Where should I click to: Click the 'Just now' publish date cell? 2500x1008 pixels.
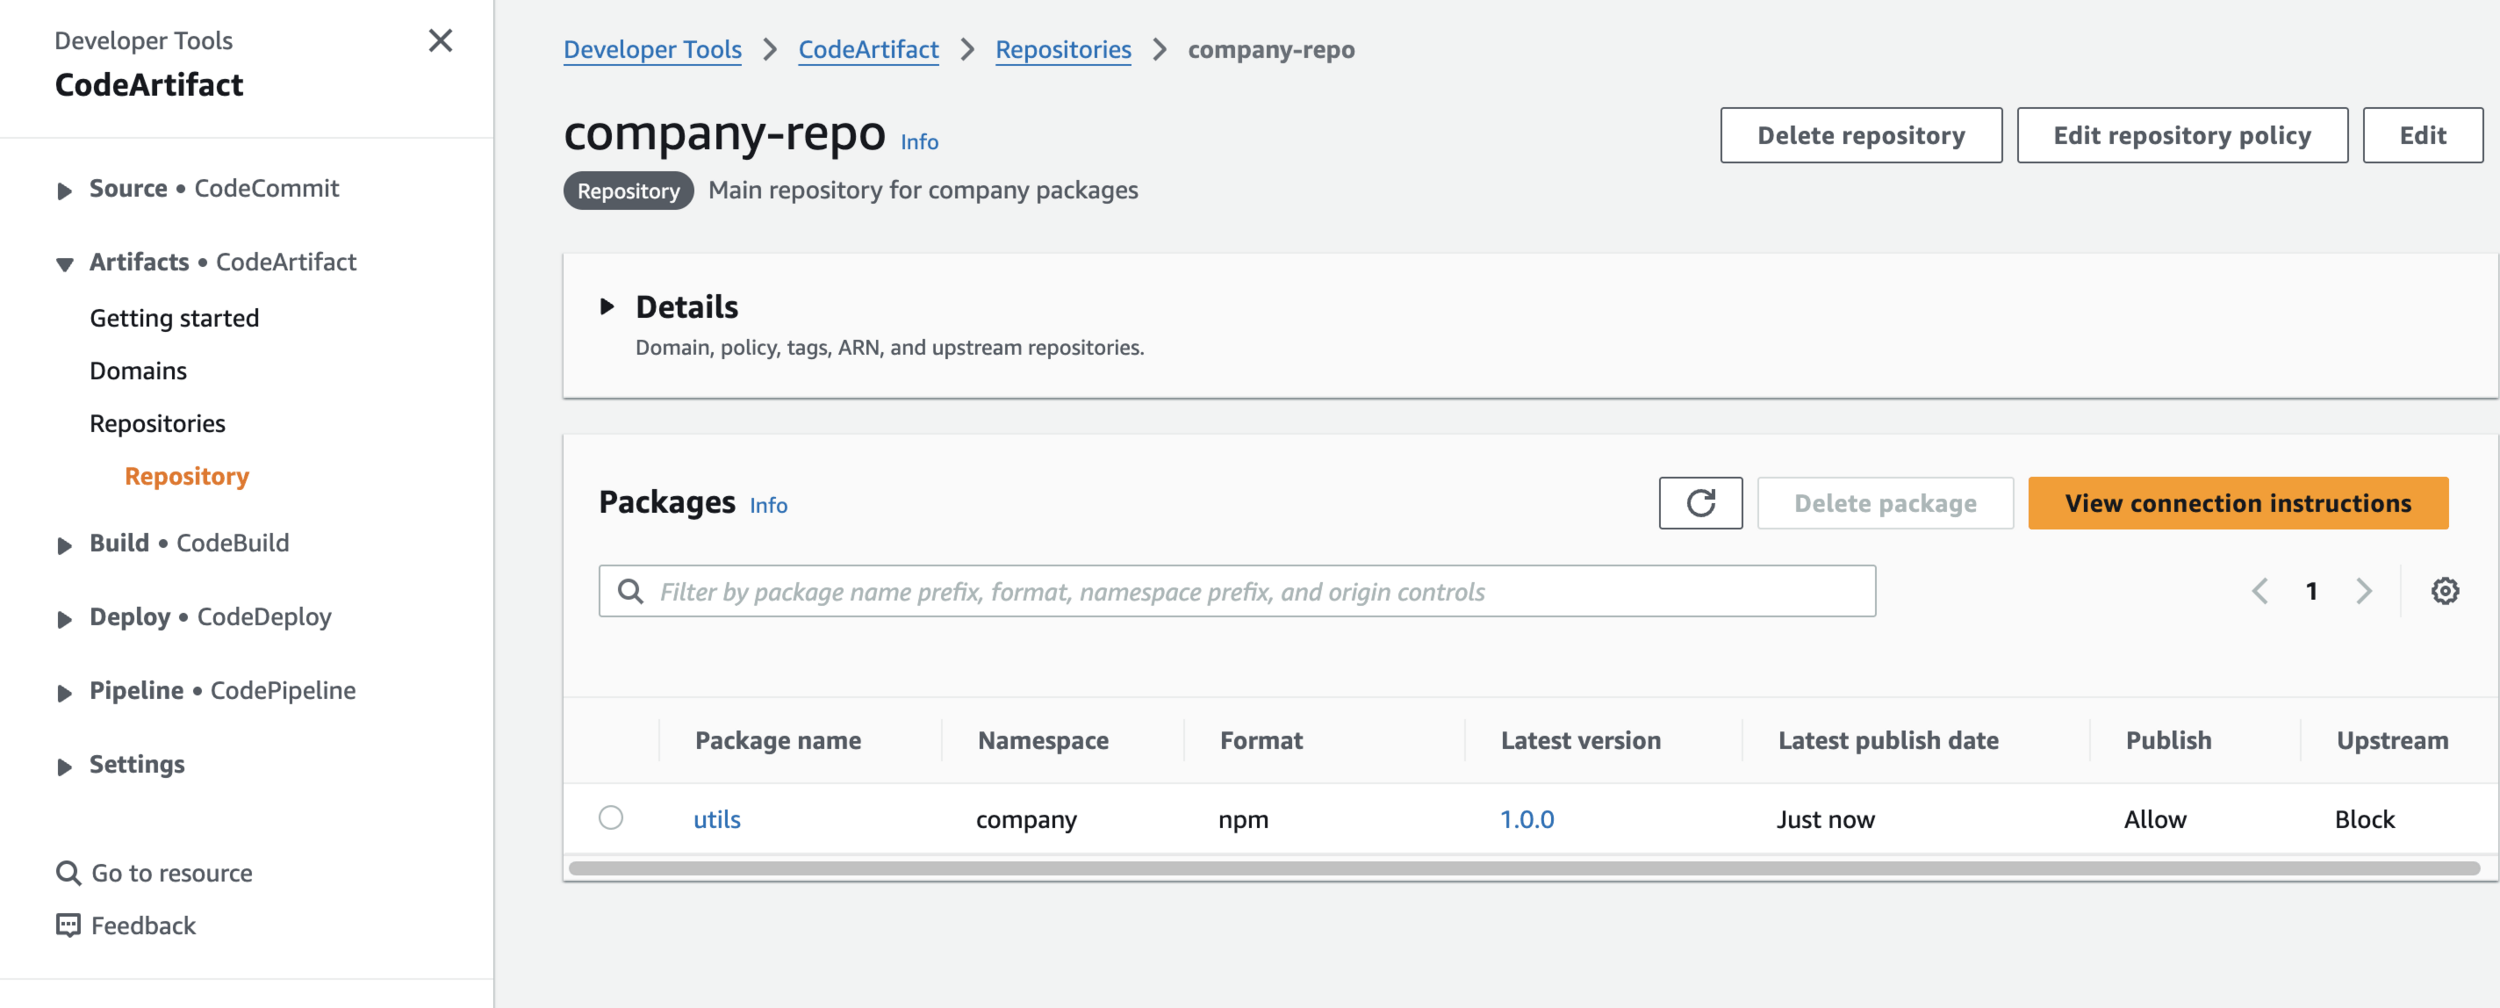point(1825,820)
